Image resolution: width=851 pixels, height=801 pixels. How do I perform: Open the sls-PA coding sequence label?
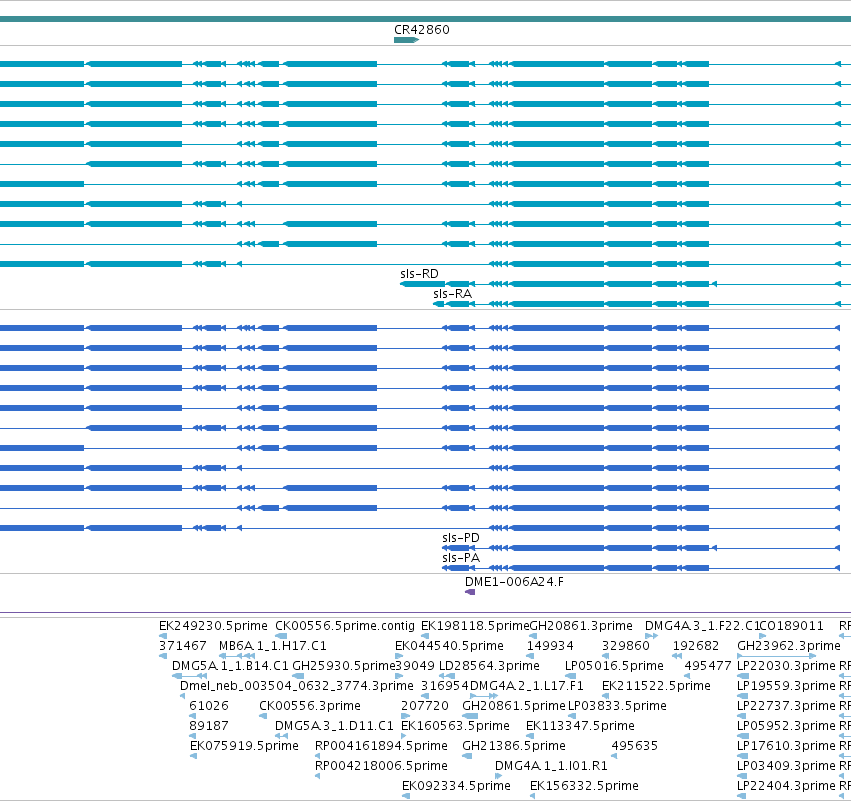tap(461, 558)
